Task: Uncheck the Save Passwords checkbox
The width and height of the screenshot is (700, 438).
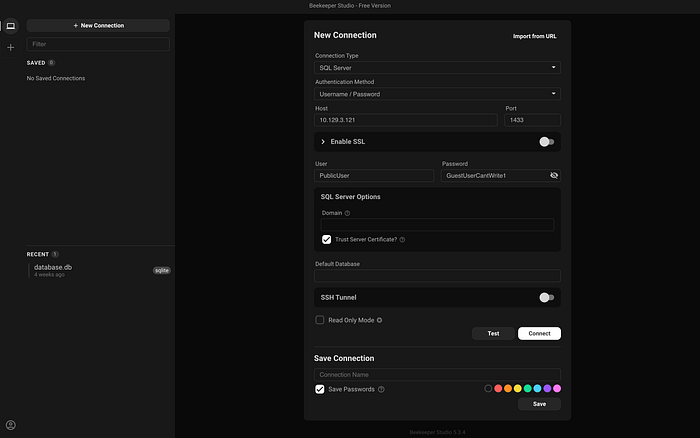Action: pos(320,389)
